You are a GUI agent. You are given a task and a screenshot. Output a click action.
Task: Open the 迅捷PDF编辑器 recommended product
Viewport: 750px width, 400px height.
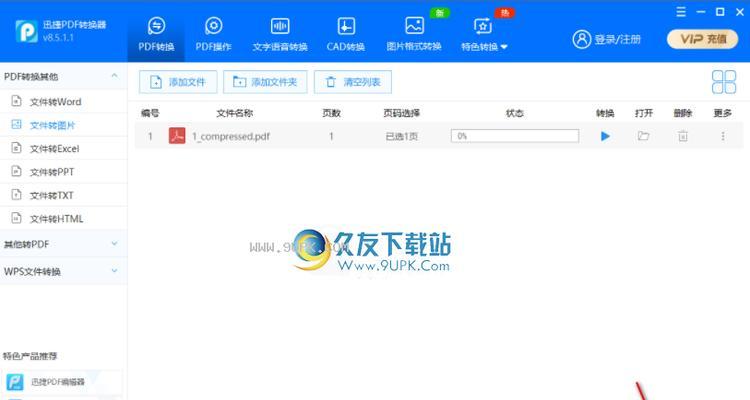(61, 382)
